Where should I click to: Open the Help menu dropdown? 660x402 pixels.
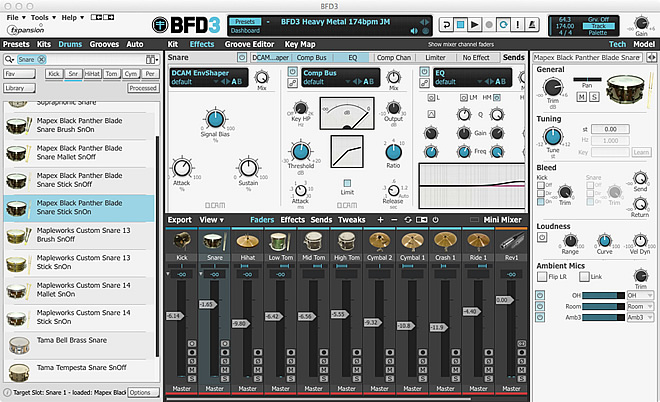72,17
